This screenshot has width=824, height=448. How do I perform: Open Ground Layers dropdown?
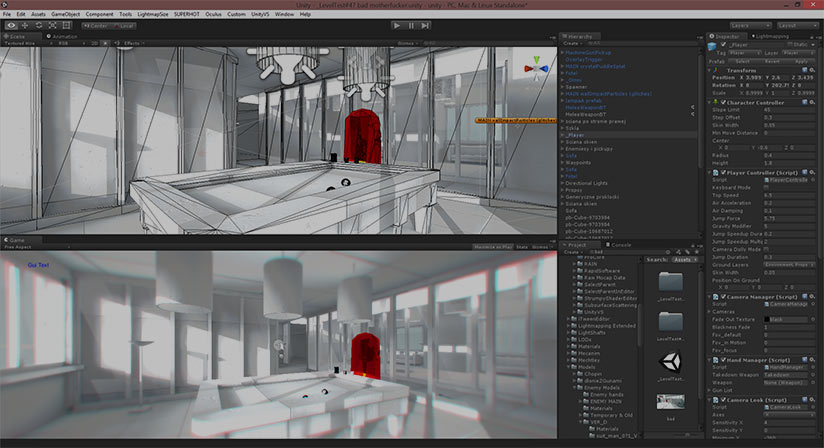789,265
